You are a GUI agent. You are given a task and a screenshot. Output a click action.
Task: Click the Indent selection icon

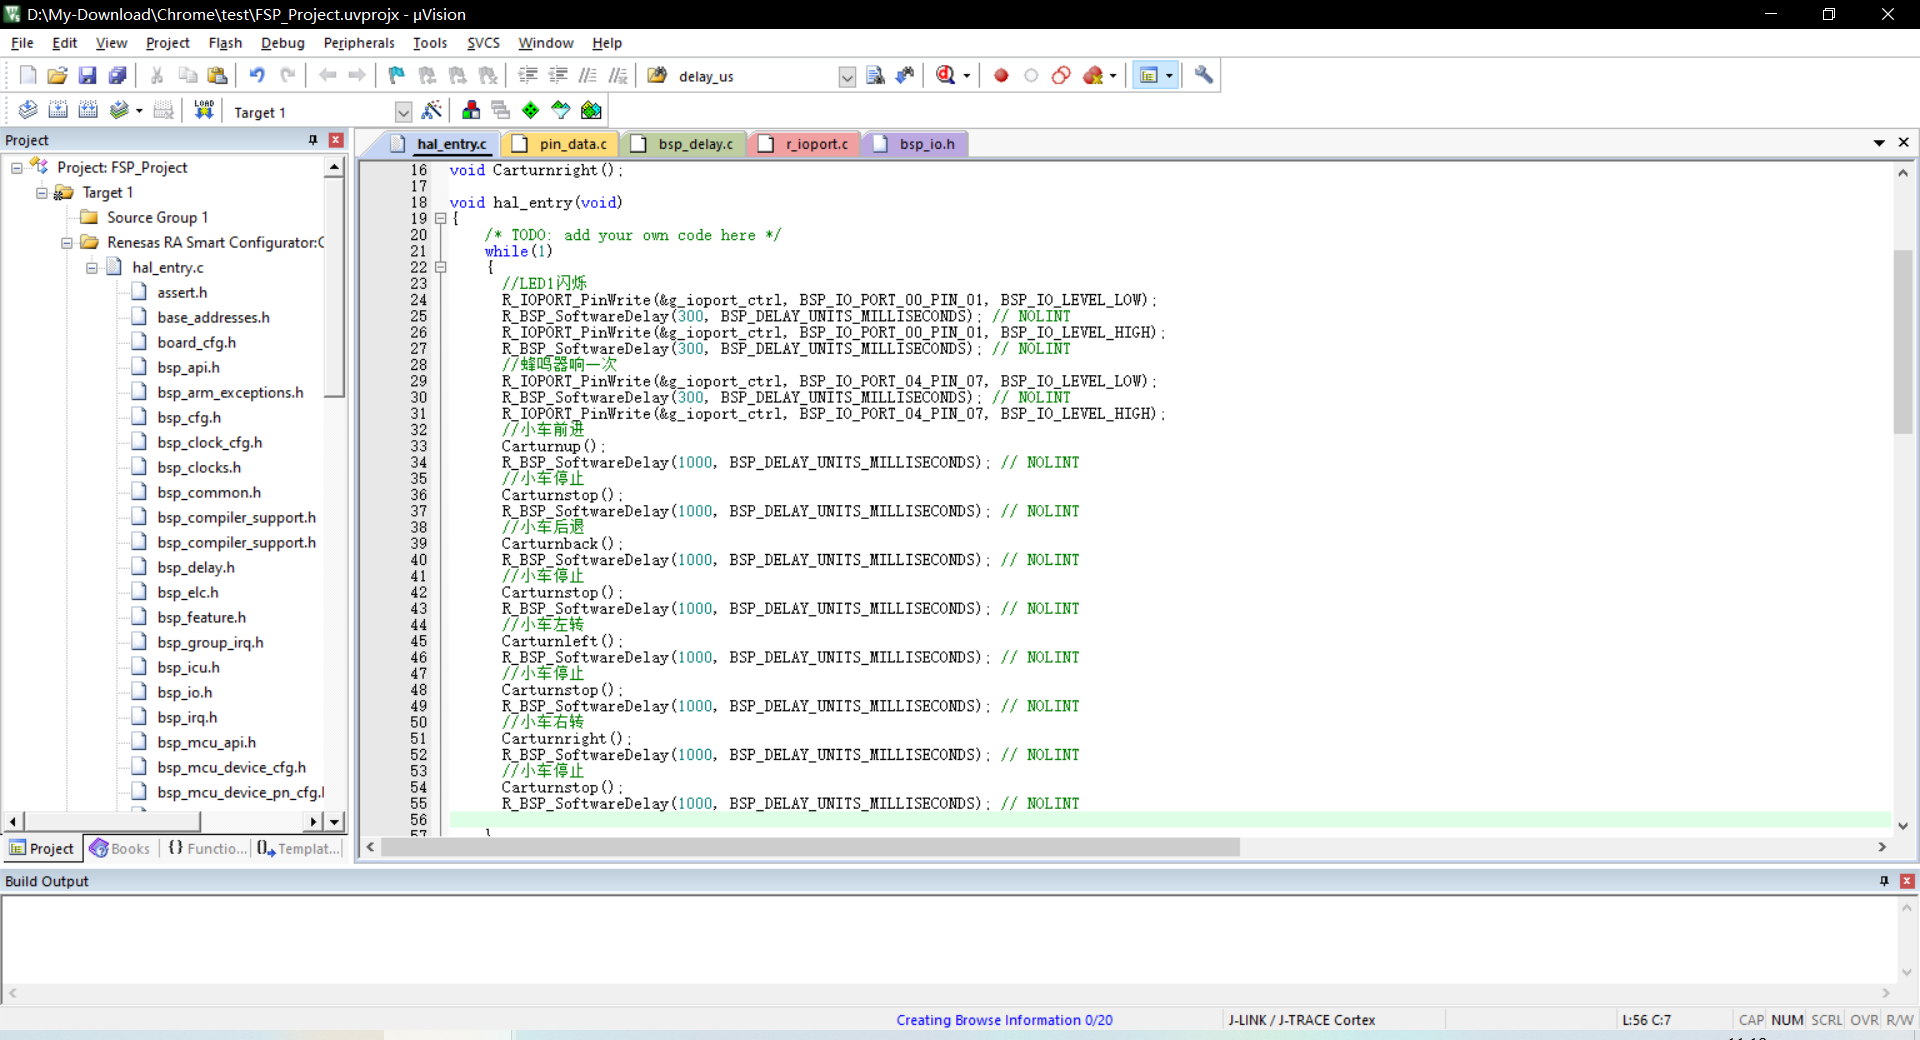pyautogui.click(x=528, y=75)
